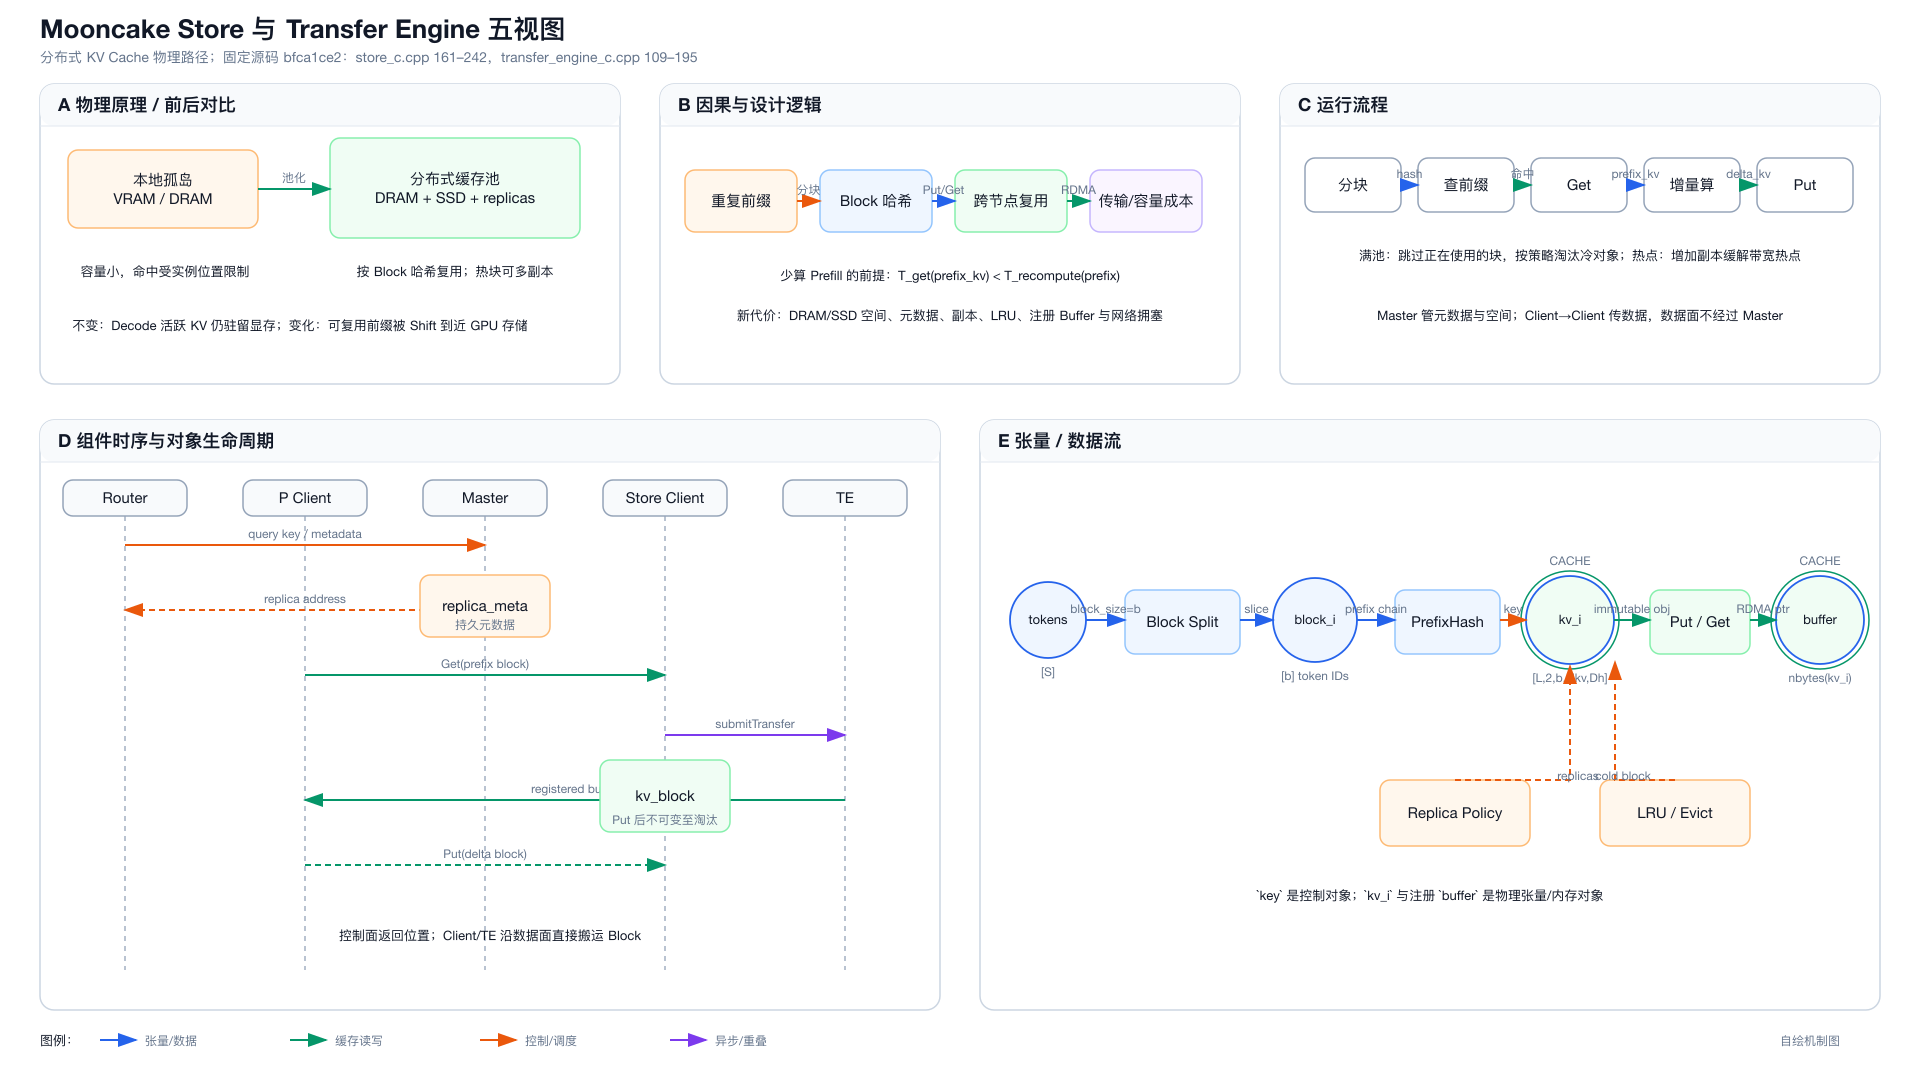
Task: Click the block_i circle node
Action: click(x=1315, y=620)
